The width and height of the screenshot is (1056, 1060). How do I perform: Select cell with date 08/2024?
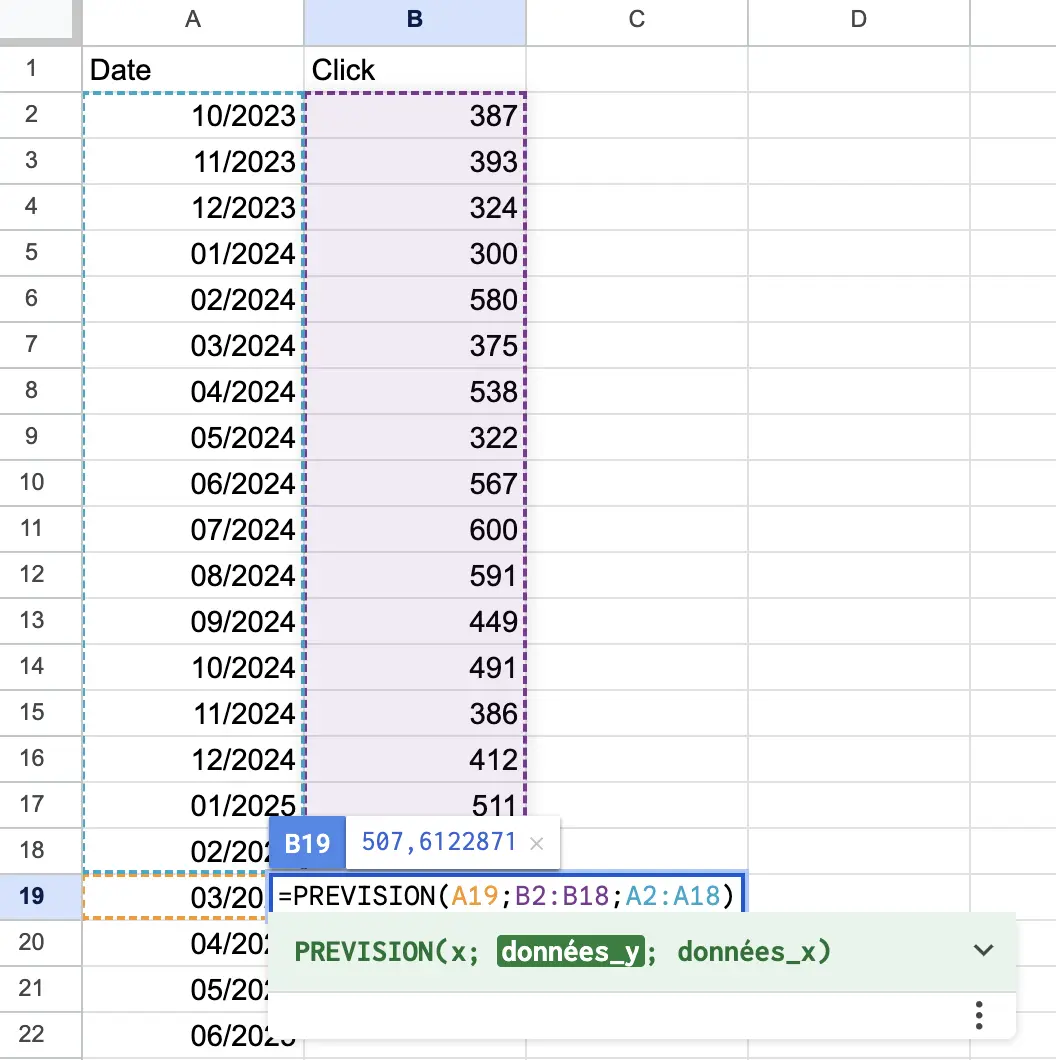193,575
